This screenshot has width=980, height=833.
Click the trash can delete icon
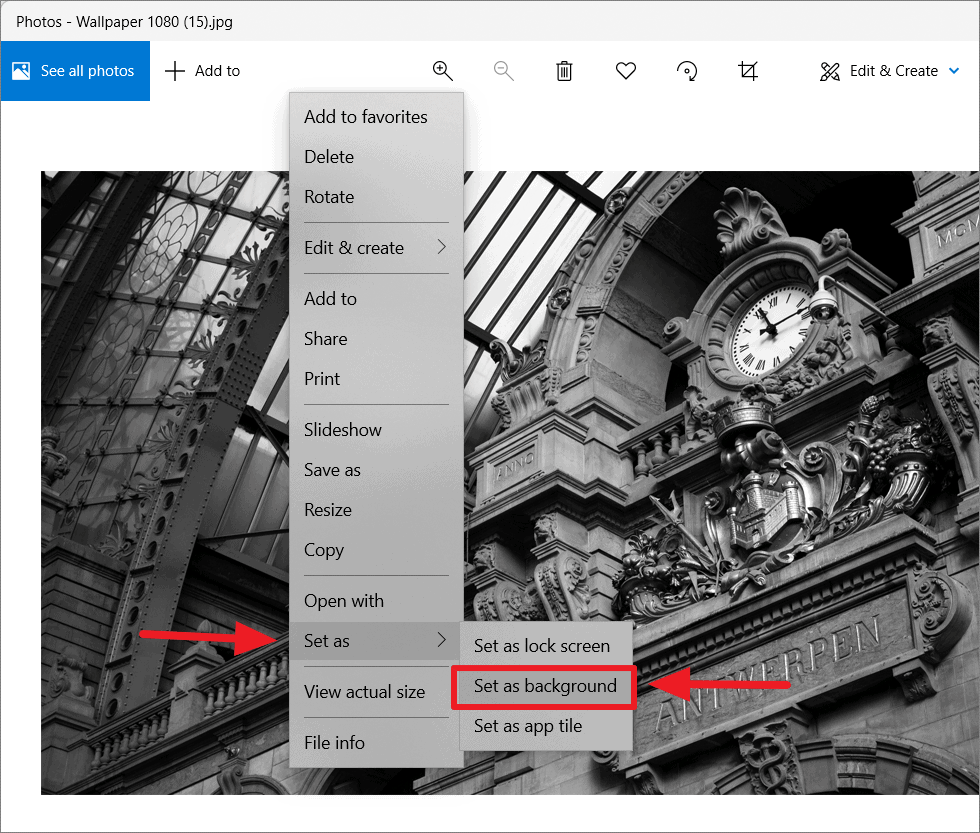pos(564,71)
